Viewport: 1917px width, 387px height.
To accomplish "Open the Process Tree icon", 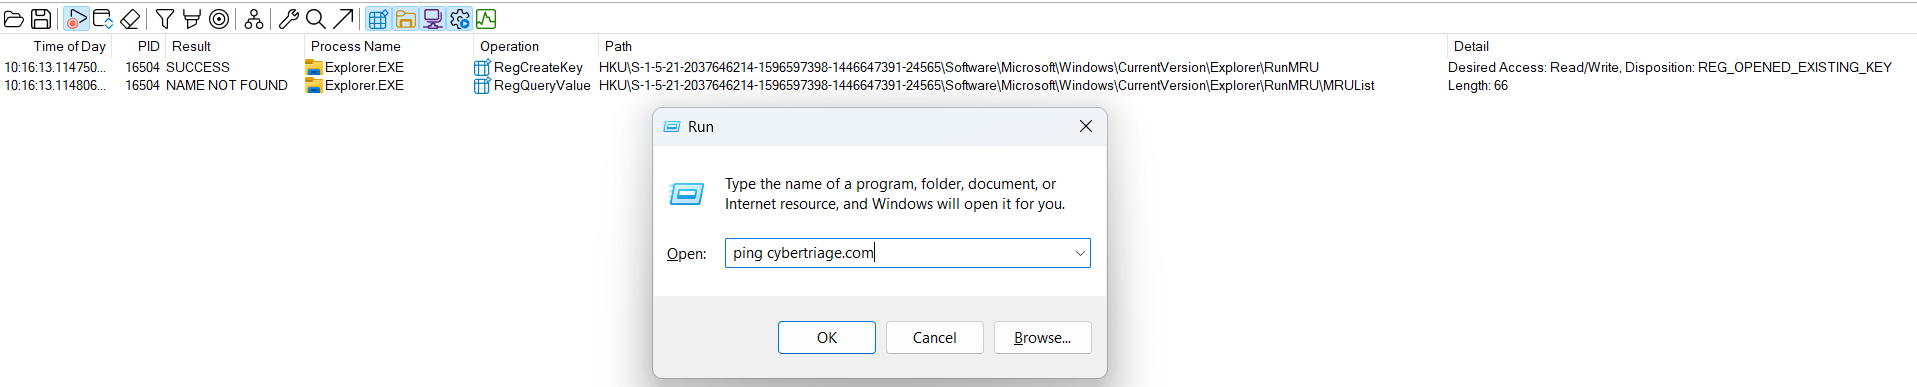I will (254, 19).
